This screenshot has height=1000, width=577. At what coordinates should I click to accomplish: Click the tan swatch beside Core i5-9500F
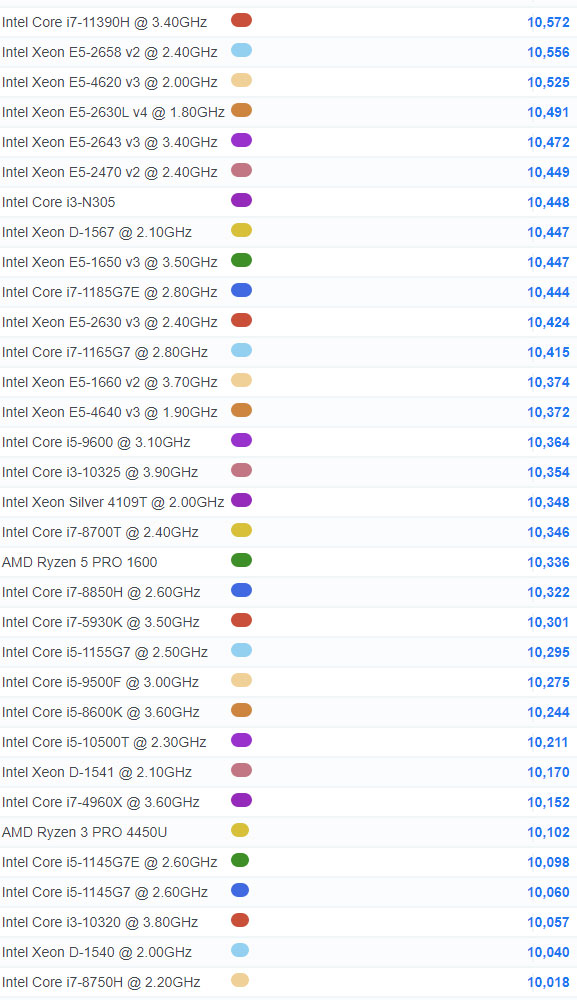coord(241,680)
